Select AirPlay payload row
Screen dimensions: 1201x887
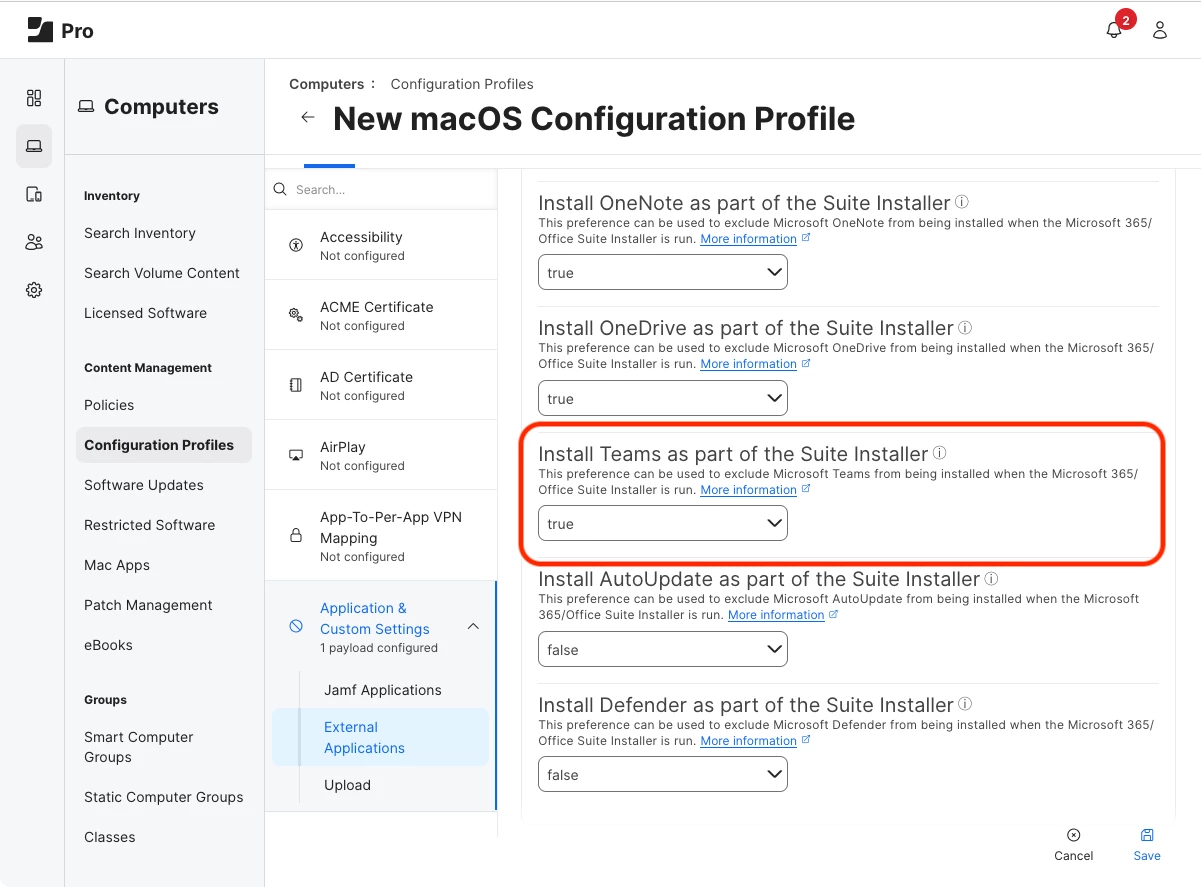[381, 455]
